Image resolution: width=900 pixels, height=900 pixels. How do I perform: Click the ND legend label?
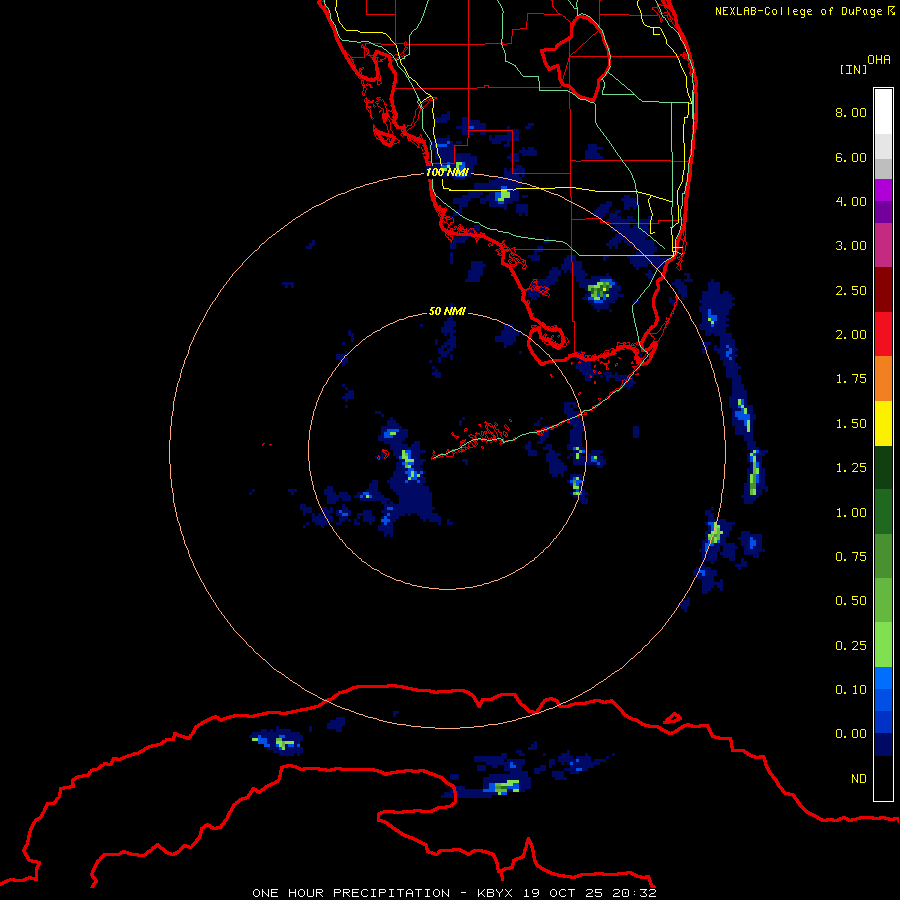(859, 779)
